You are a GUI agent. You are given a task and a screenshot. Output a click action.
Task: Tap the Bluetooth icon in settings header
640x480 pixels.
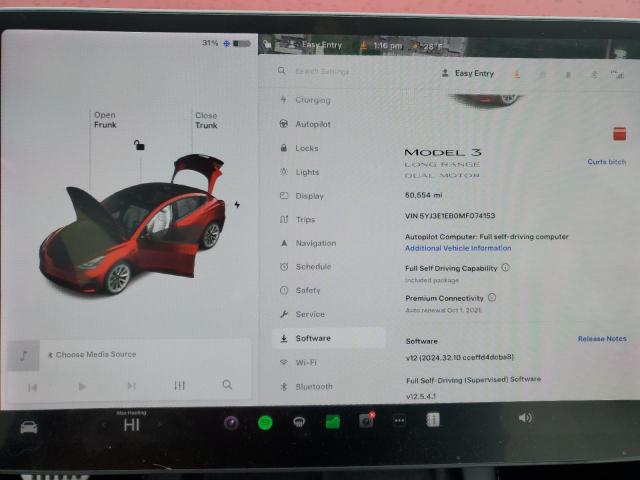[x=594, y=74]
